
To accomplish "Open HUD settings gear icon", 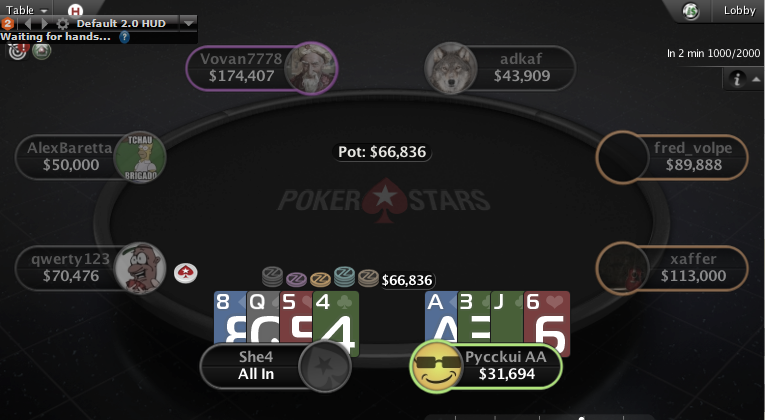I will (x=62, y=23).
